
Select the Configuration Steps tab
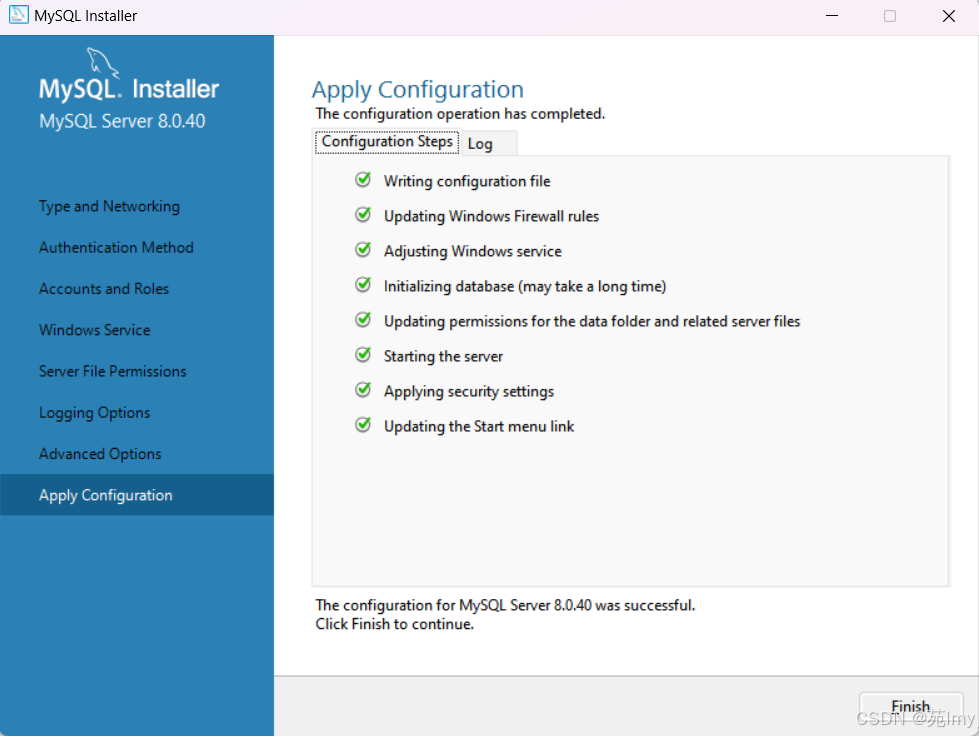click(x=386, y=142)
